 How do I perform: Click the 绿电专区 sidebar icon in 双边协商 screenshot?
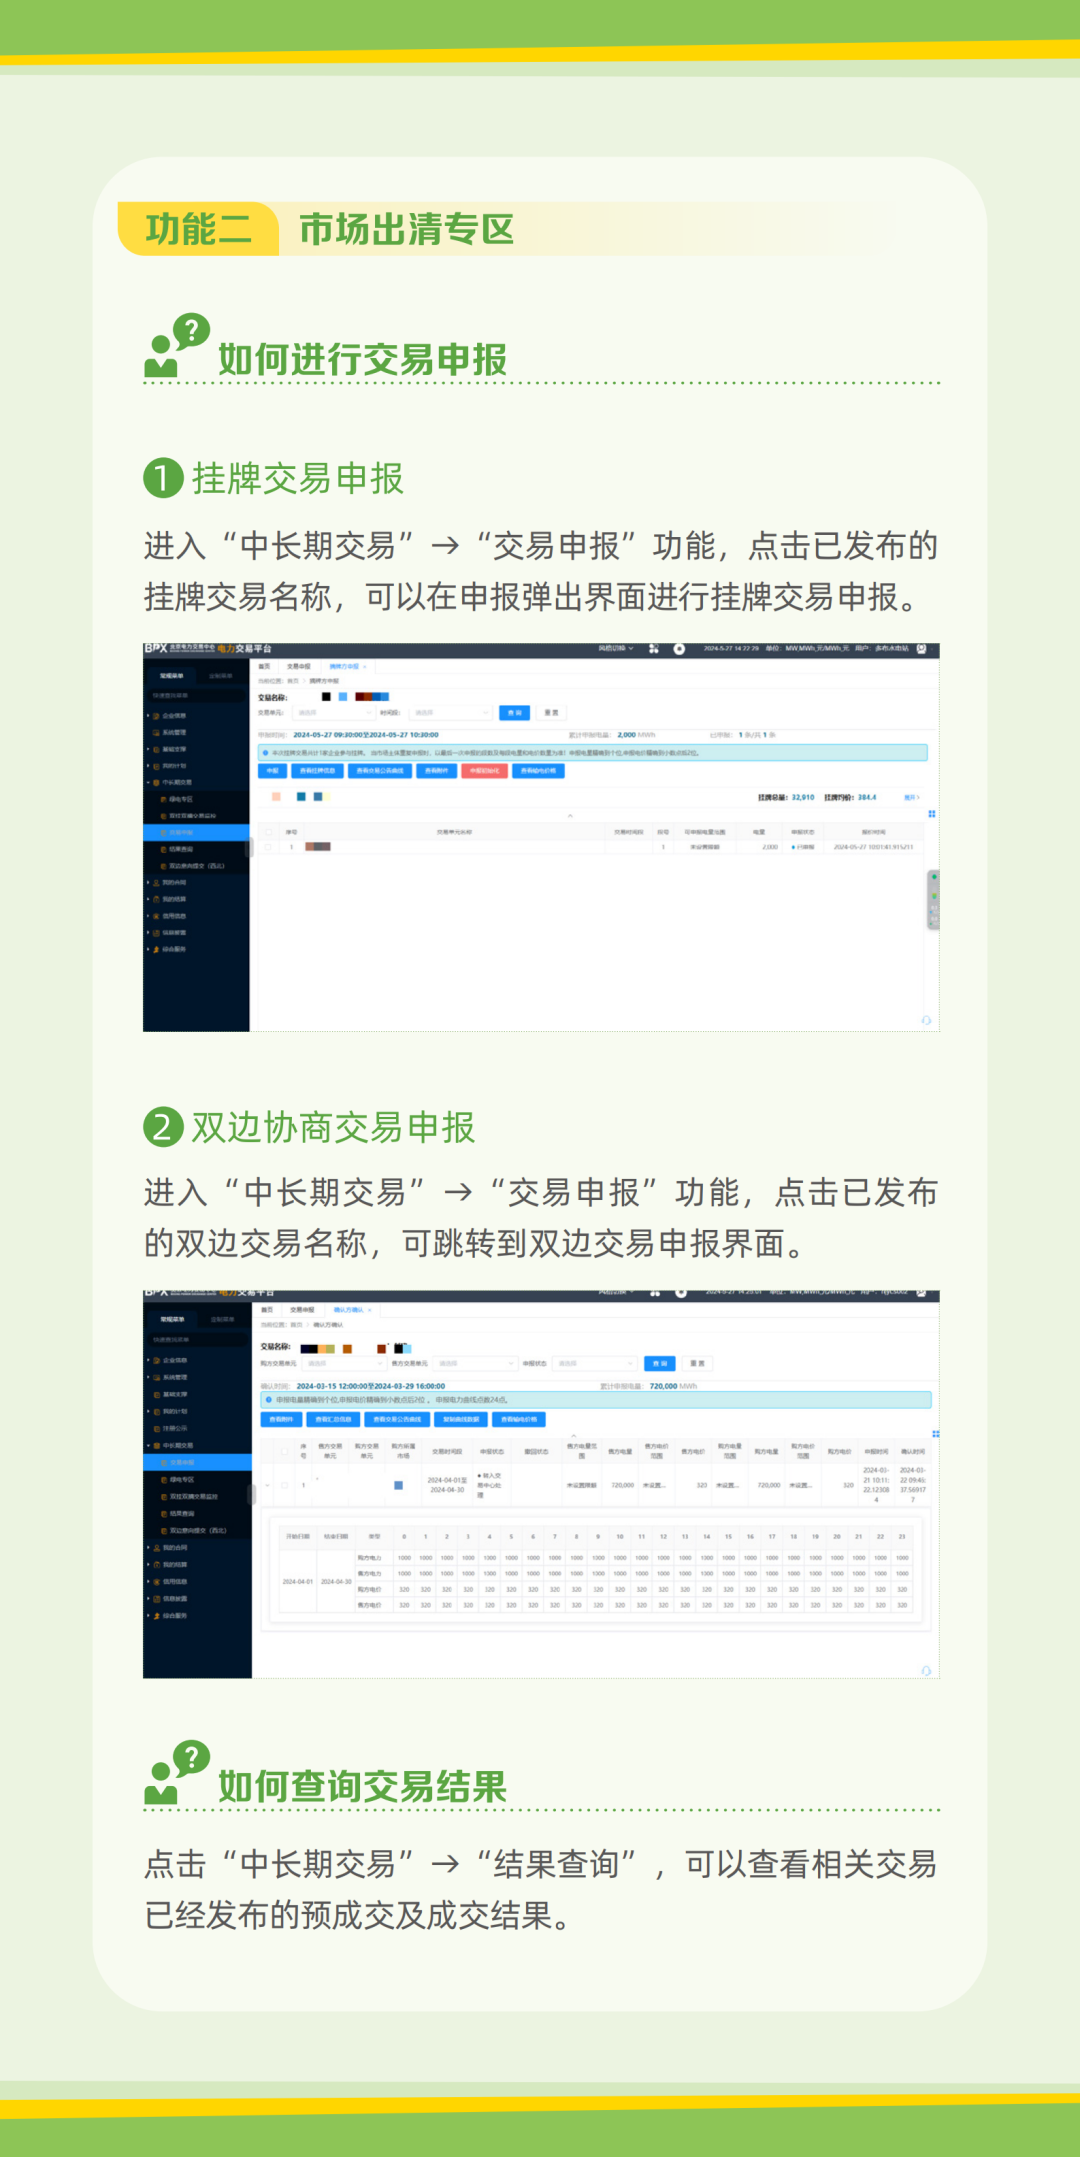tap(164, 1479)
